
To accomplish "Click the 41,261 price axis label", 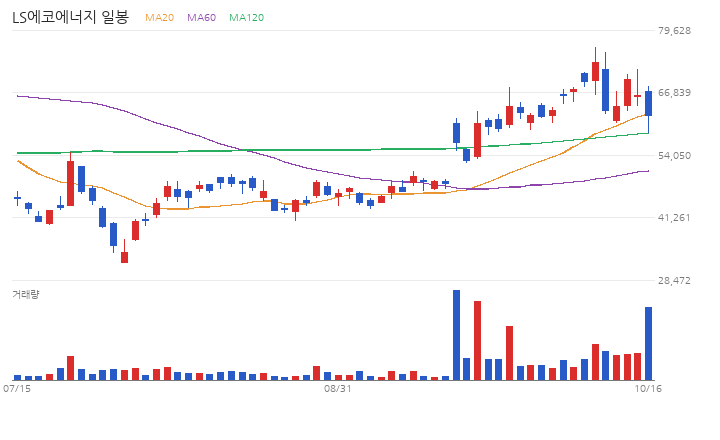I will [x=674, y=217].
